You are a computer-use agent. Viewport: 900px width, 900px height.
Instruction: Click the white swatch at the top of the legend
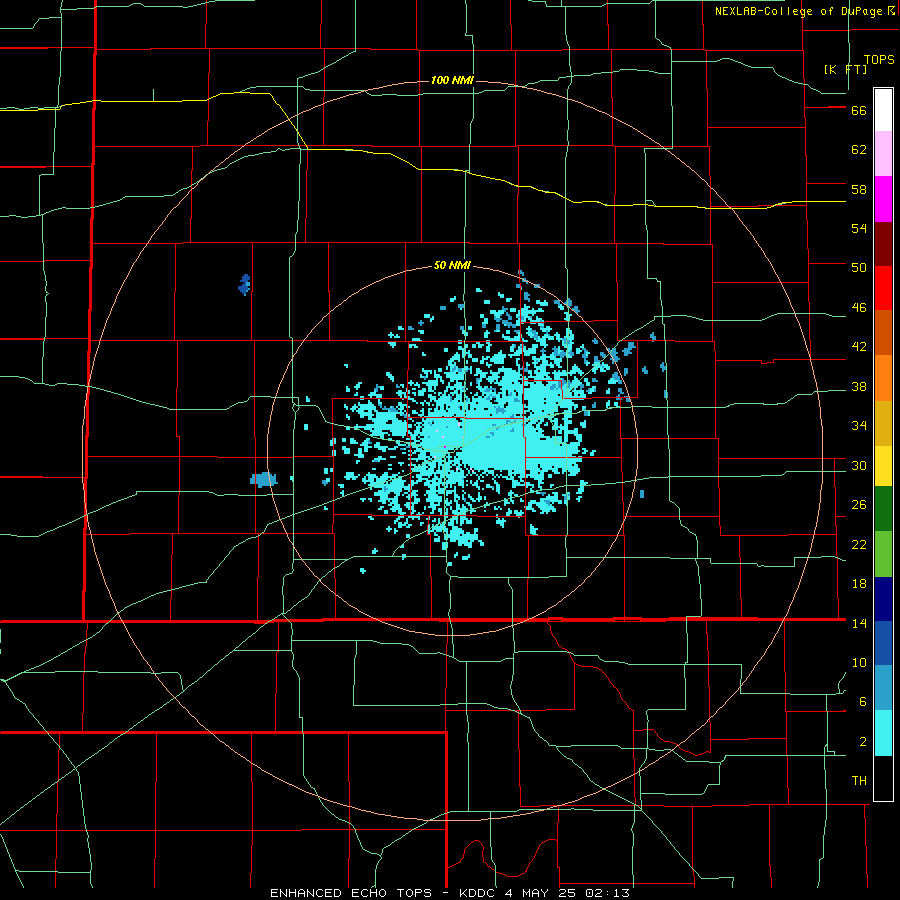[x=883, y=110]
